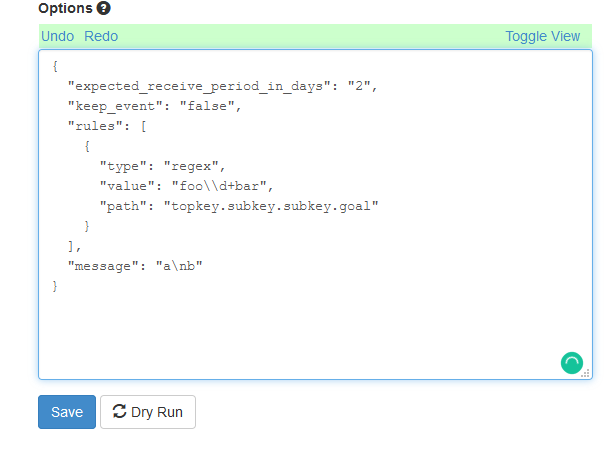This screenshot has width=616, height=453.
Task: Click the "a\nb" message value
Action: point(179,266)
